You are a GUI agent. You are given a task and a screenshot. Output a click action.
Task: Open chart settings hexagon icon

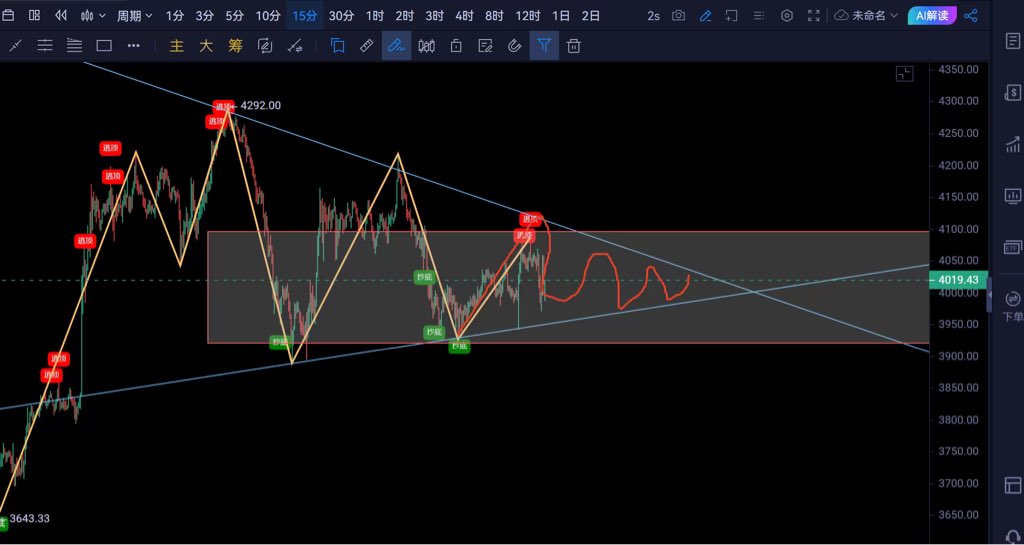pos(787,16)
